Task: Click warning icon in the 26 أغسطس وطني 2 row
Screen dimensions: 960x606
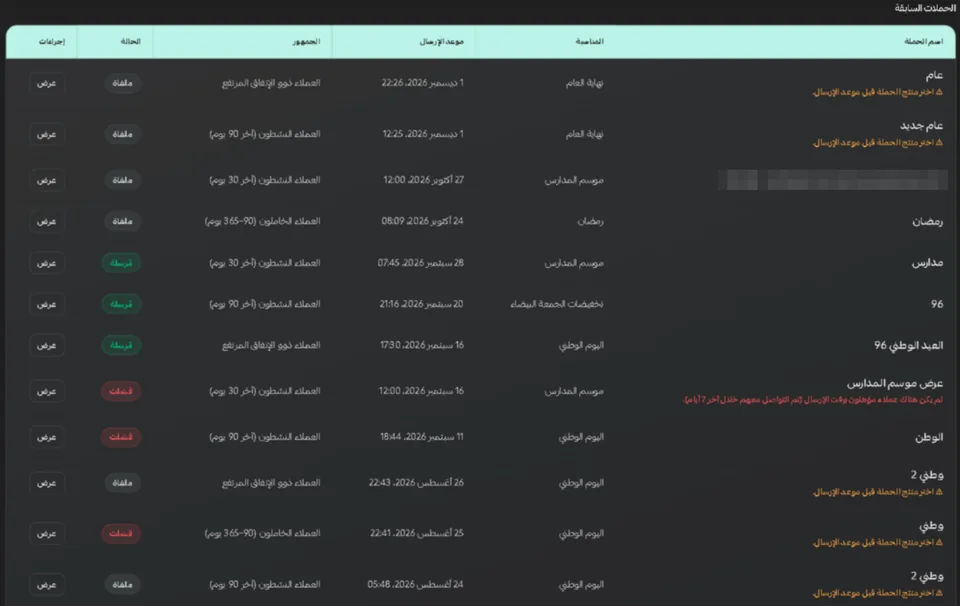Action: (x=939, y=492)
